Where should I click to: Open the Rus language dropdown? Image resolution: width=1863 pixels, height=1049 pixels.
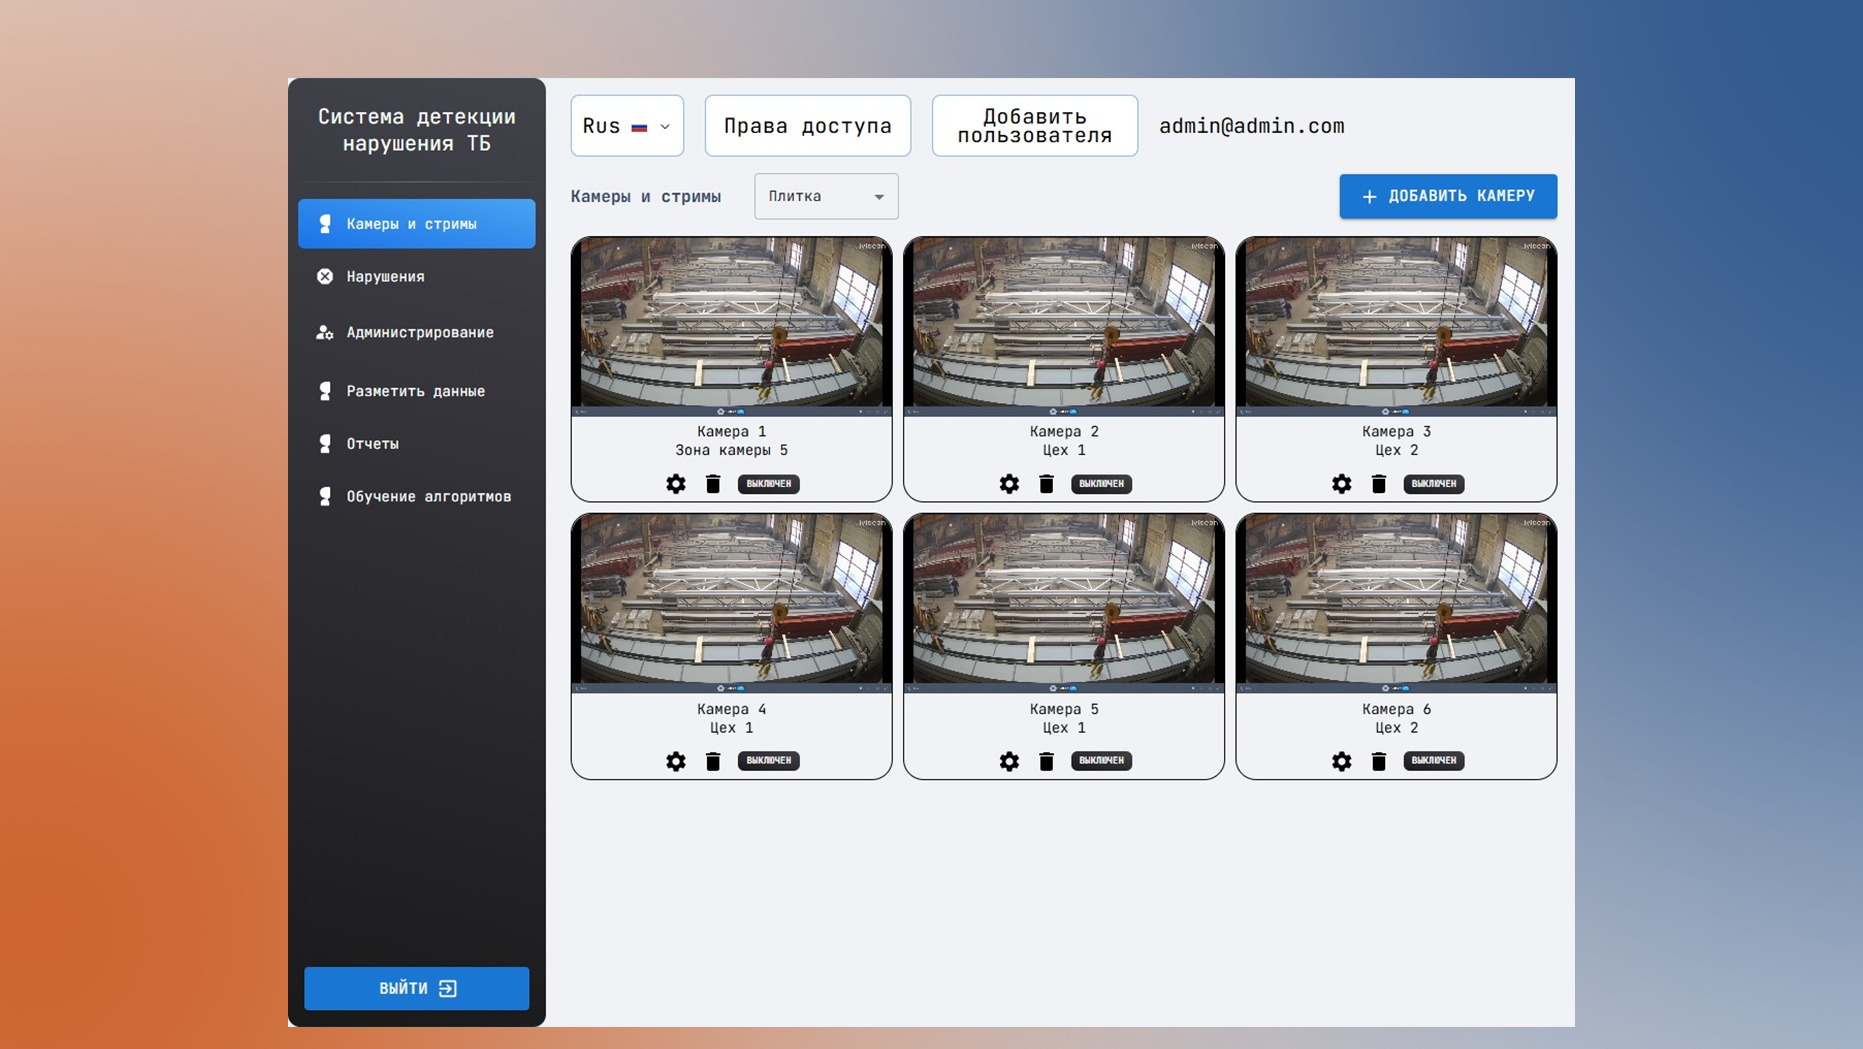tap(627, 126)
